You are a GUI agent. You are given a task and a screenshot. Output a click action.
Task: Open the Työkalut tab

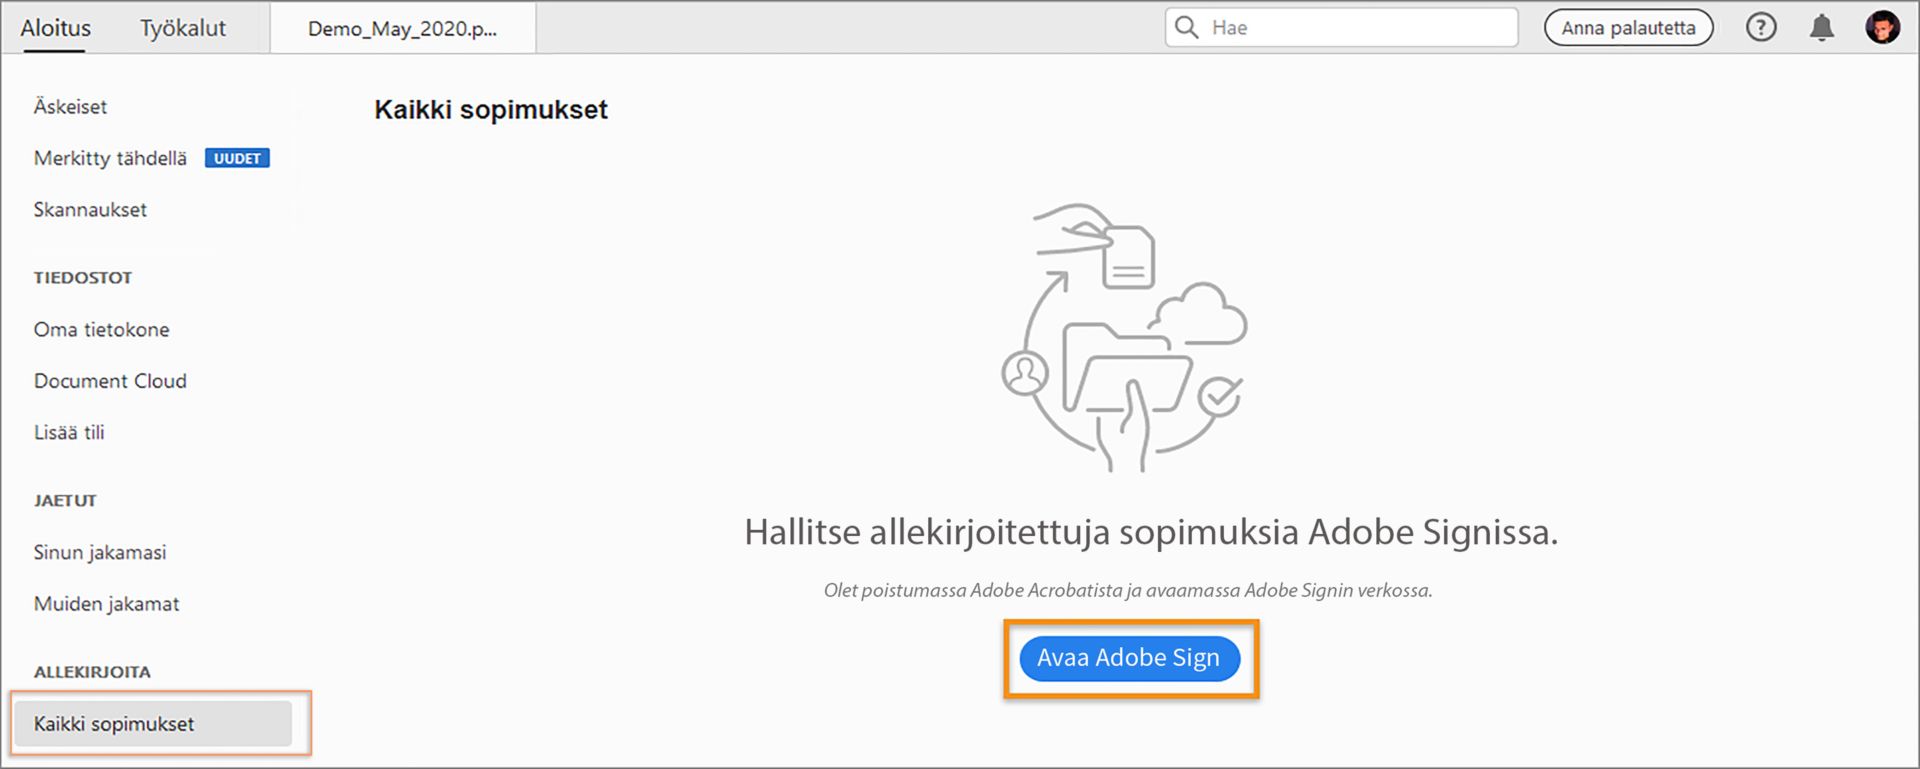pos(183,28)
